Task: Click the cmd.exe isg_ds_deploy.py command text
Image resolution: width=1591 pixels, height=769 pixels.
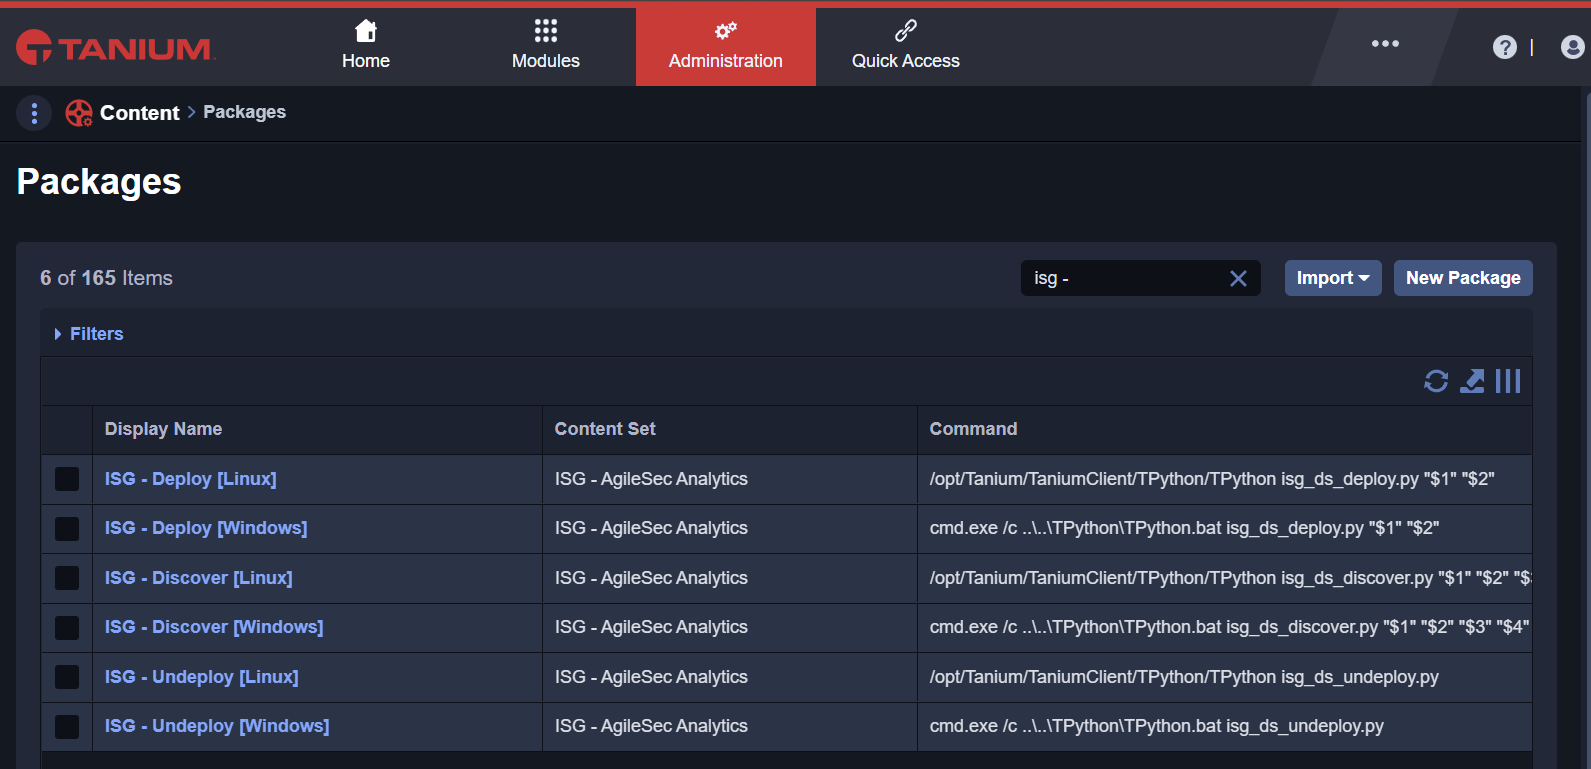Action: [x=1184, y=528]
